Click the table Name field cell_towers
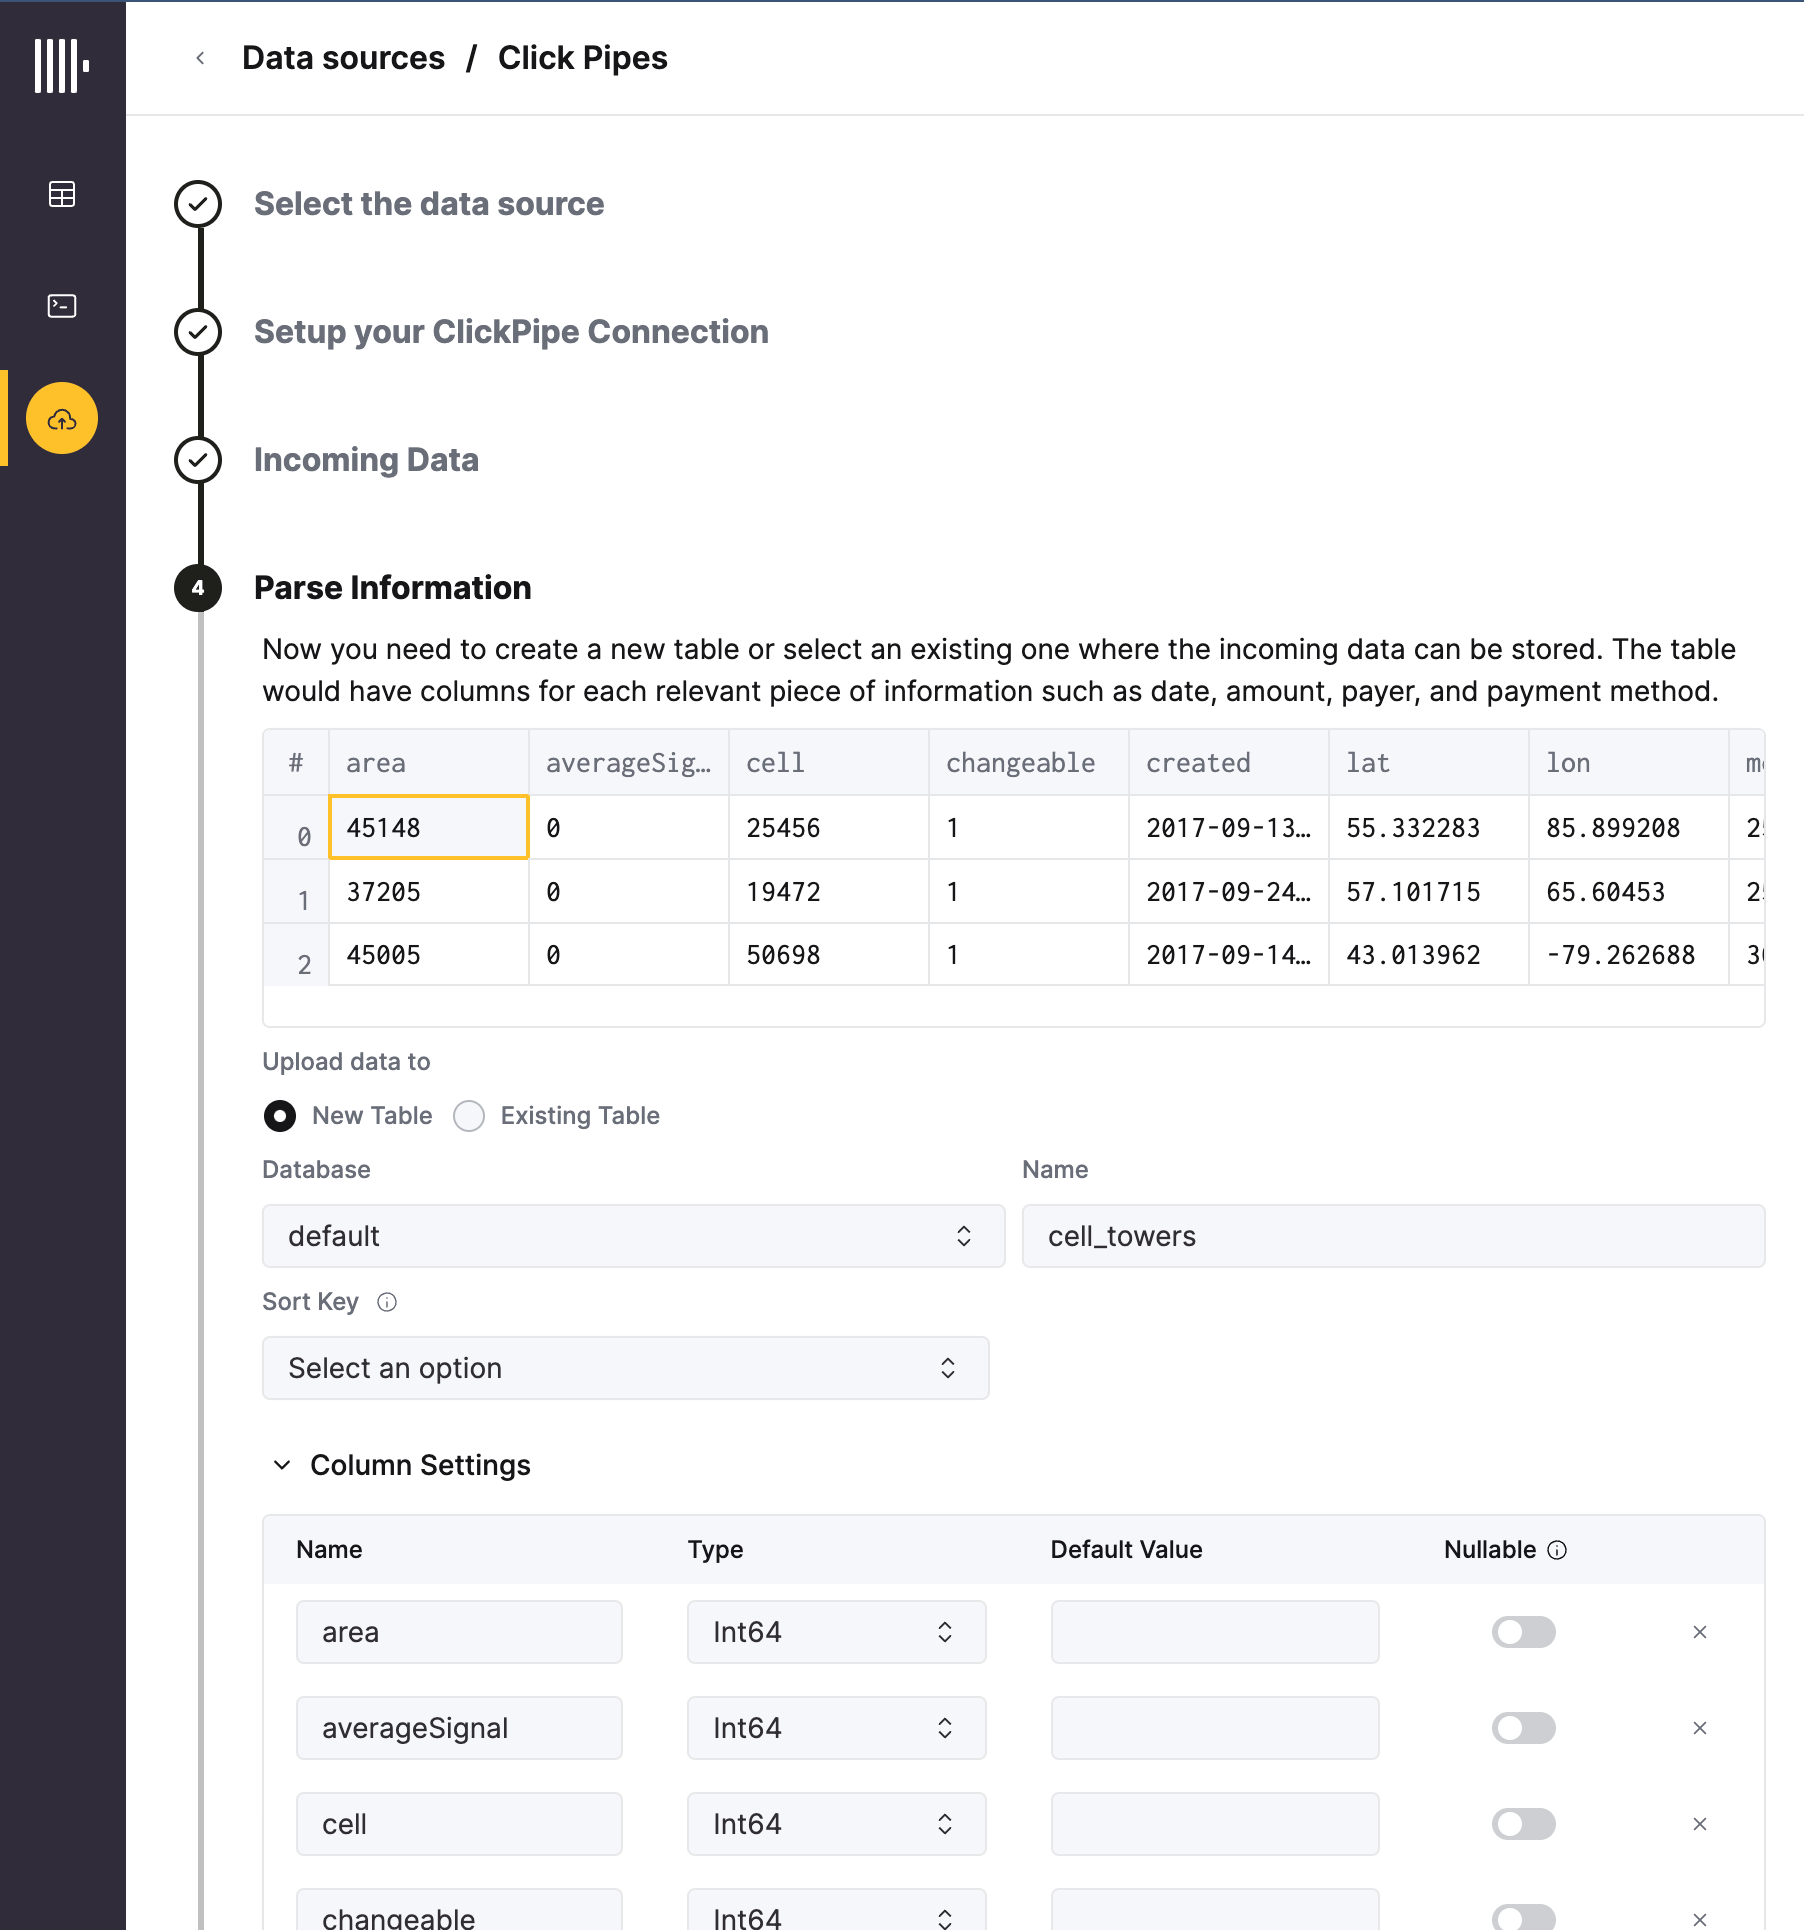1804x1930 pixels. coord(1394,1236)
